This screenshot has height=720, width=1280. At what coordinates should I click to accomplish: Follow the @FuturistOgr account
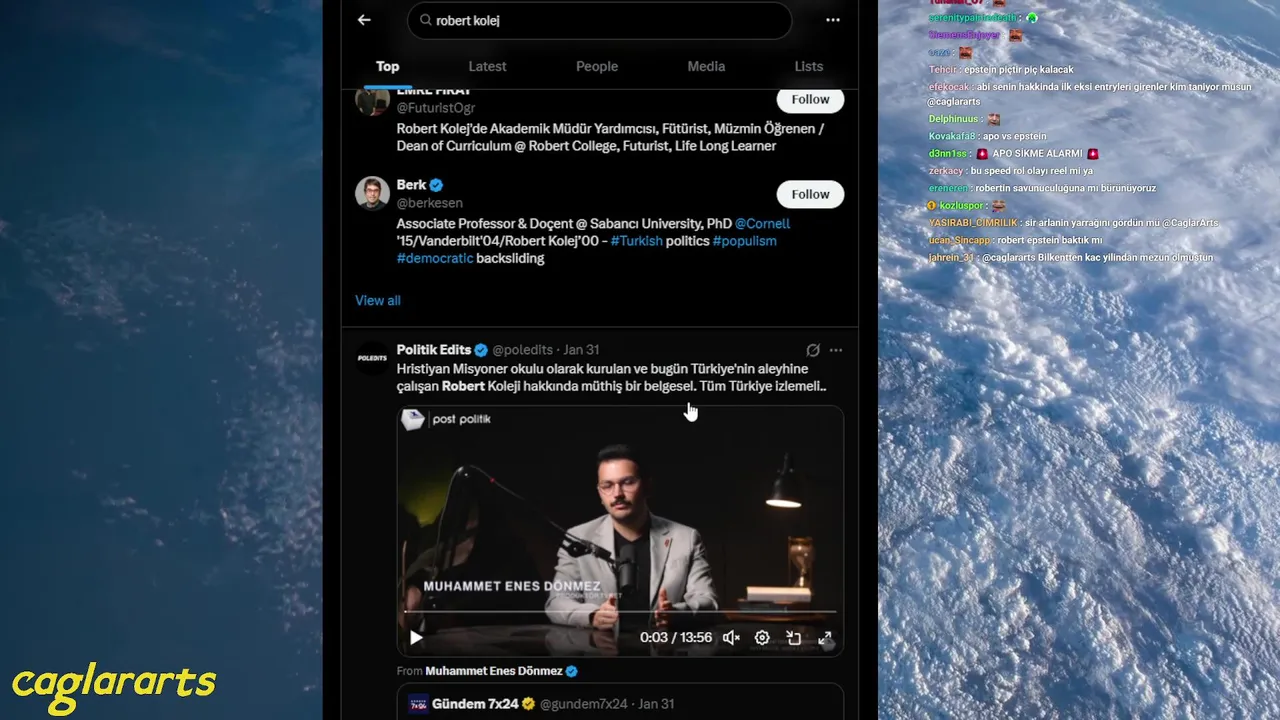pyautogui.click(x=810, y=99)
